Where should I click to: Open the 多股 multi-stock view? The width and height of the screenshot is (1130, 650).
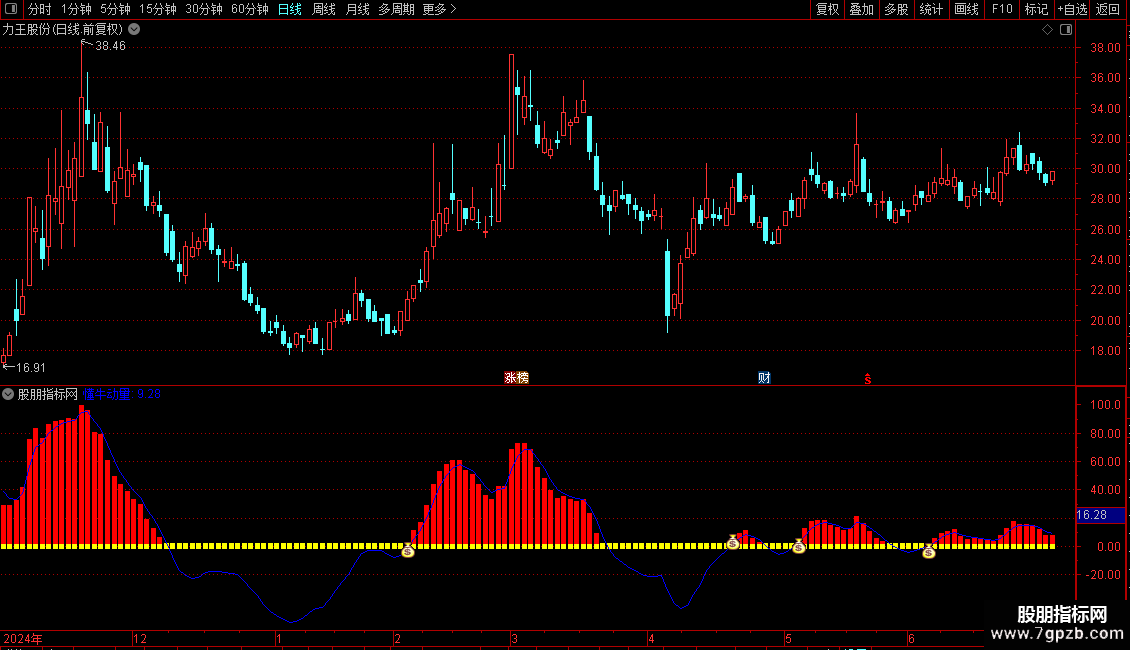(897, 9)
